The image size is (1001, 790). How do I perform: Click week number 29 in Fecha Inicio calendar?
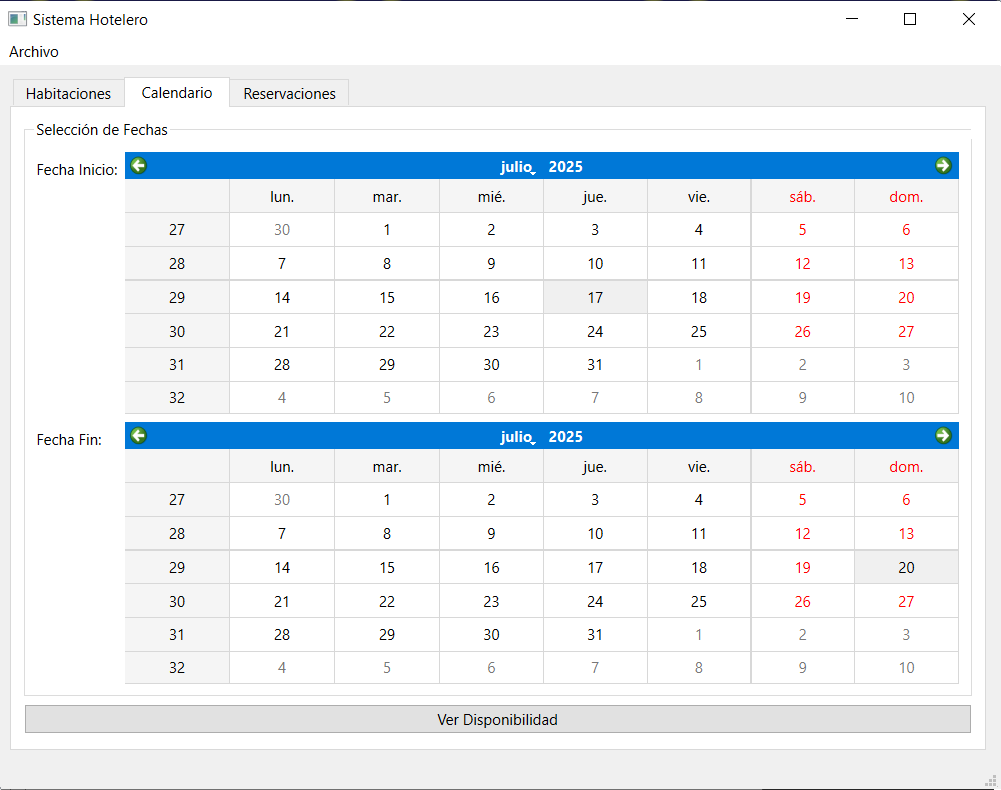tap(177, 298)
